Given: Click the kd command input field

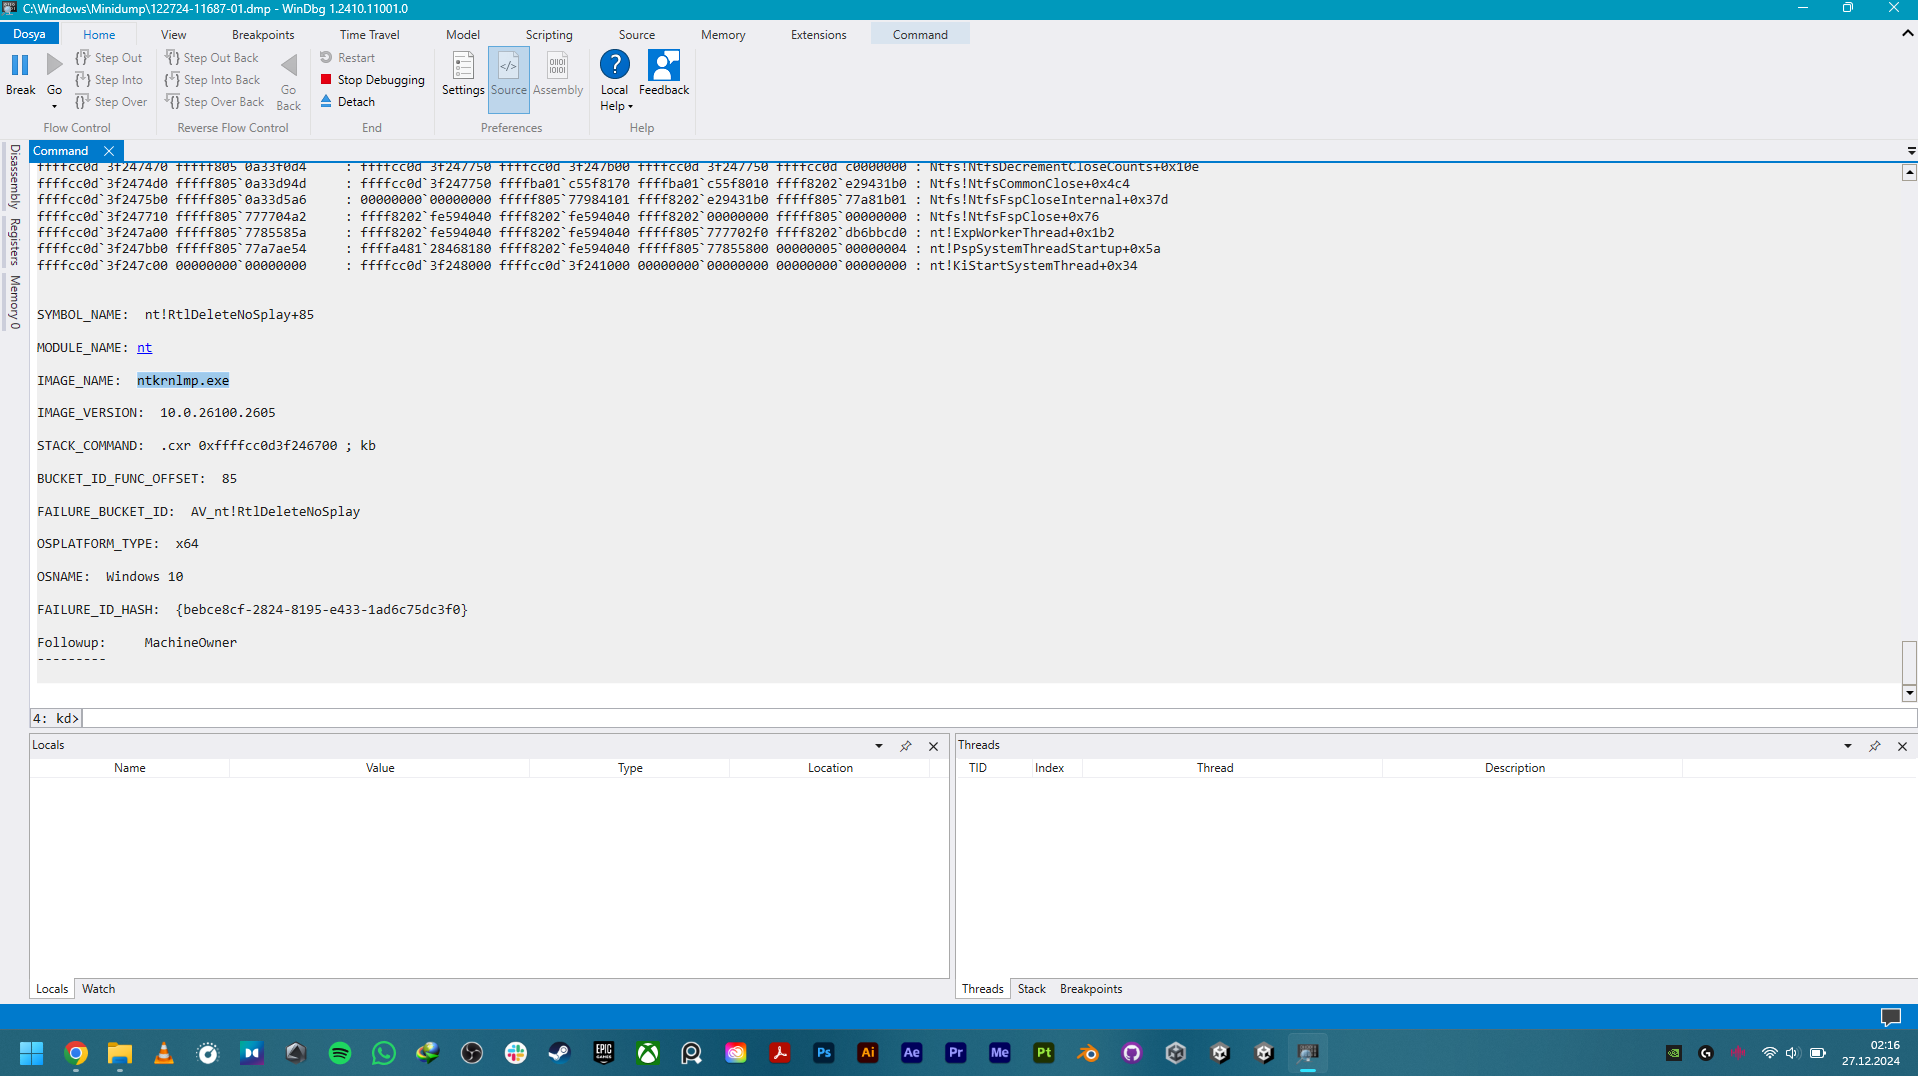Looking at the screenshot, I should coord(998,719).
